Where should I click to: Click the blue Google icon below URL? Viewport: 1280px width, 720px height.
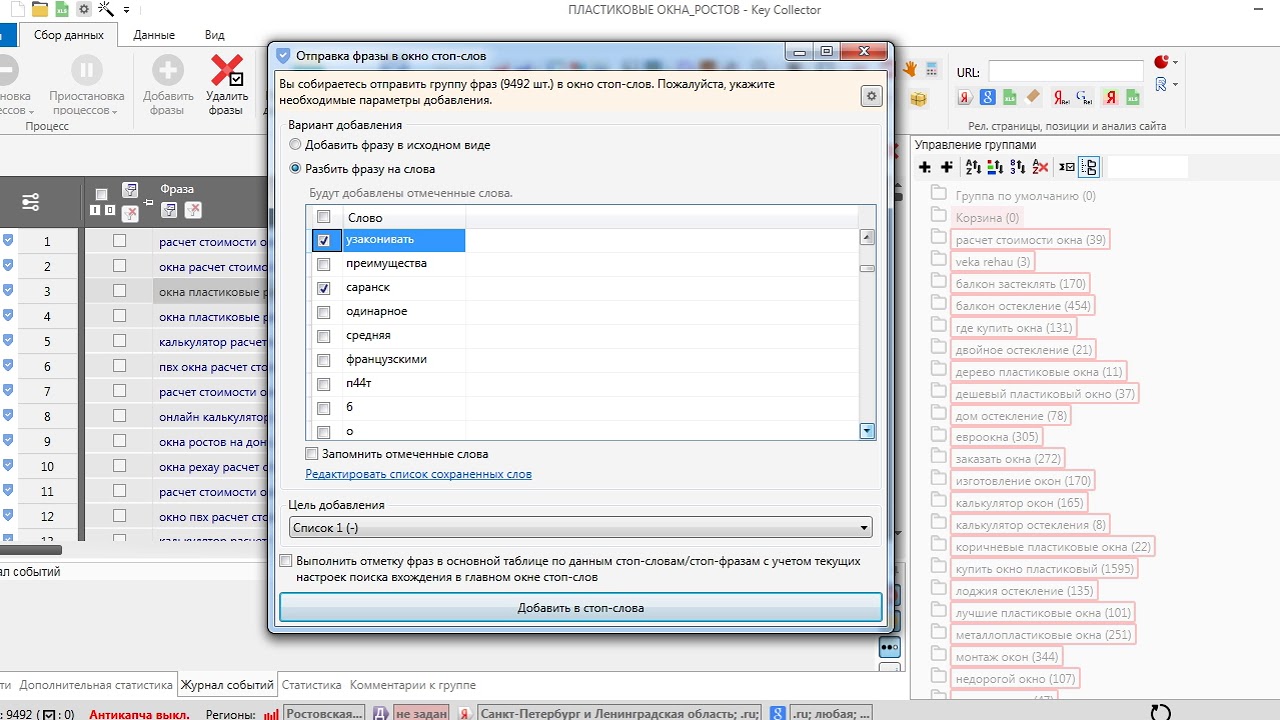tap(988, 98)
